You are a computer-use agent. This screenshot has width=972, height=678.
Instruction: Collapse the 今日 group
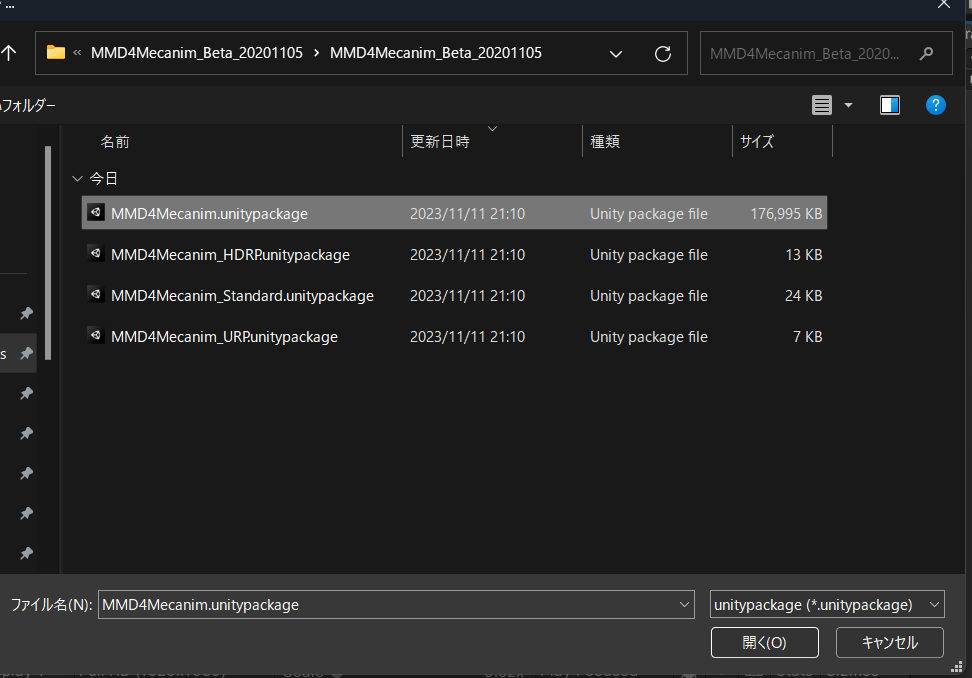pos(77,178)
